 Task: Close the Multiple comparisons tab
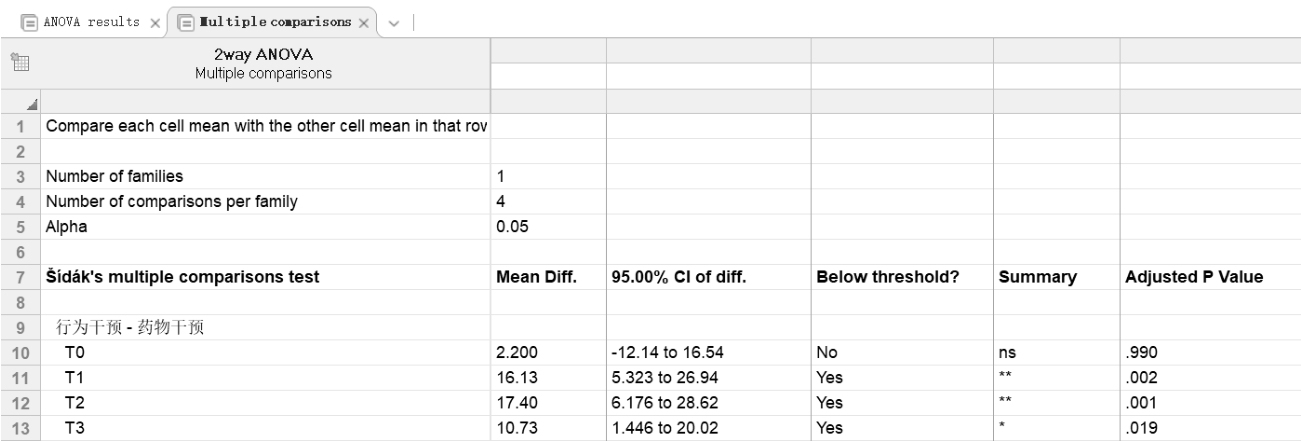pyautogui.click(x=363, y=22)
